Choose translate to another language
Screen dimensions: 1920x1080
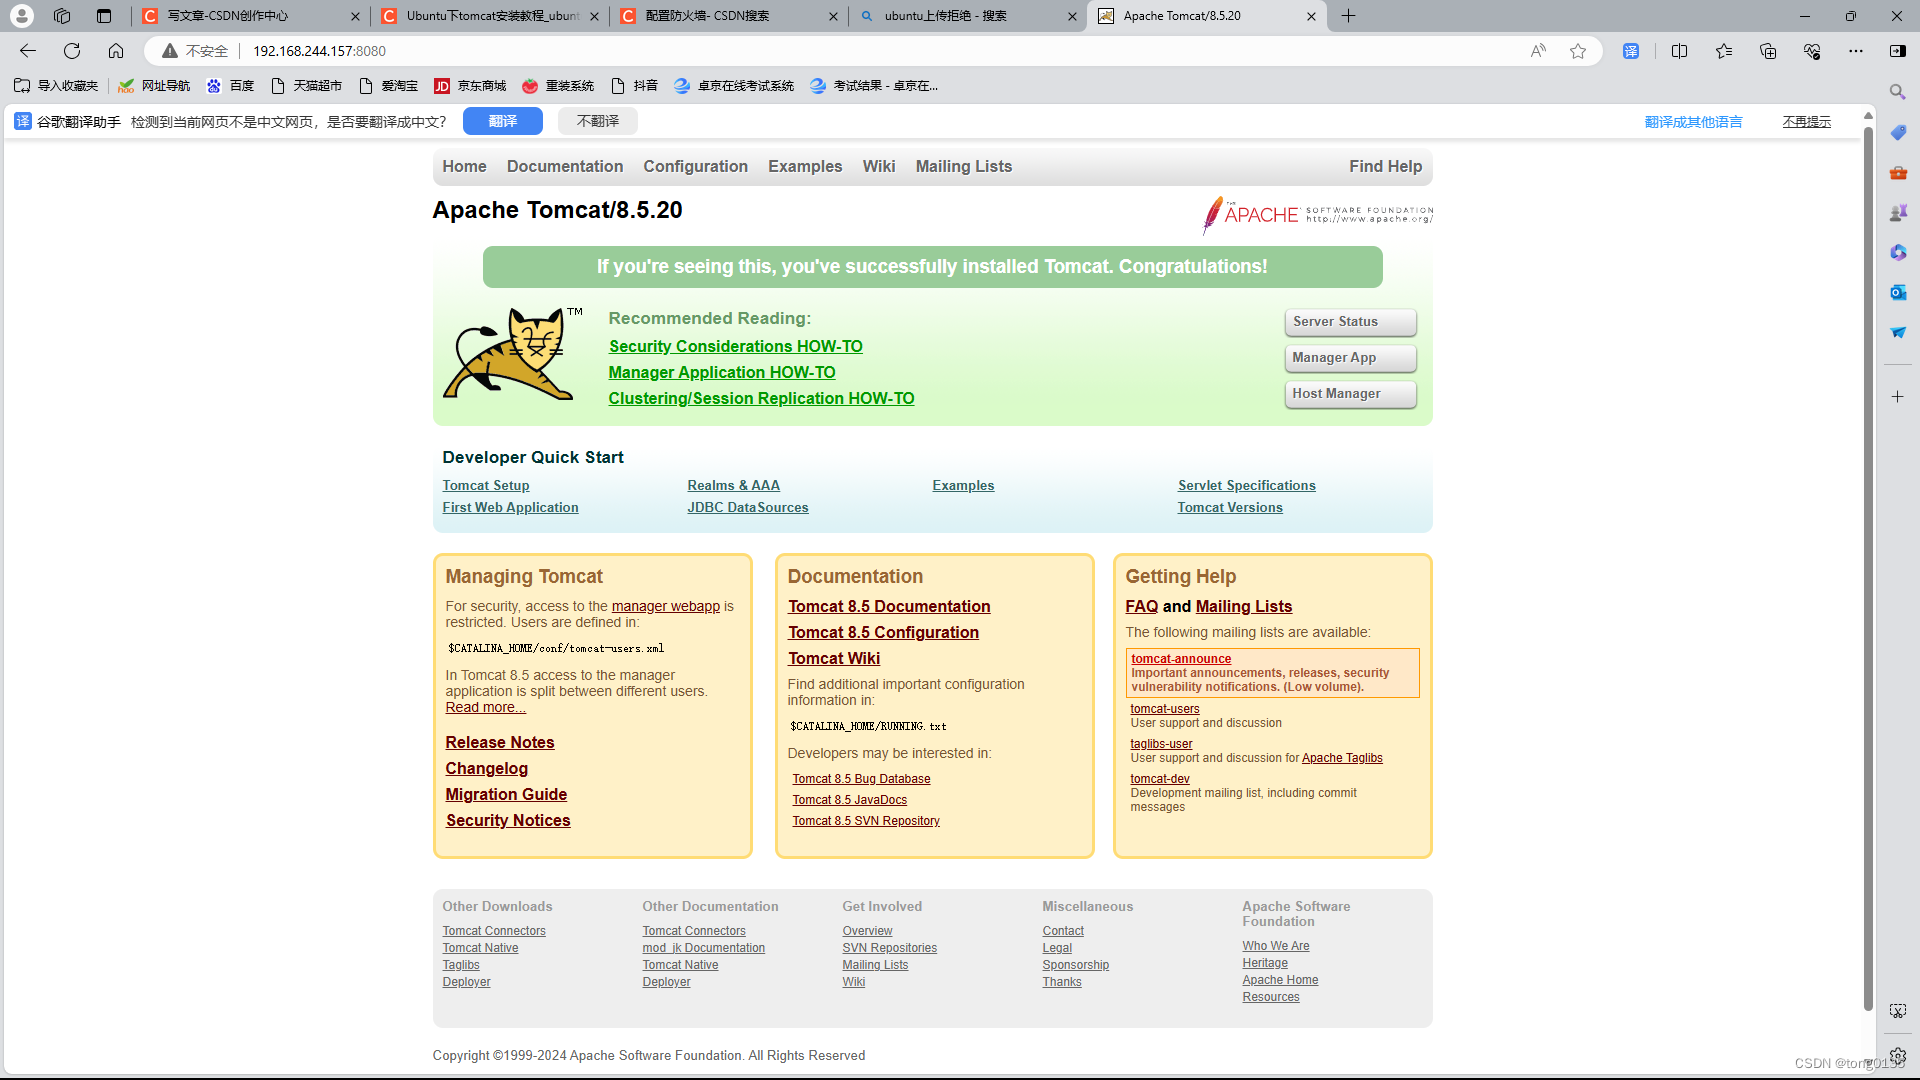pos(1693,122)
